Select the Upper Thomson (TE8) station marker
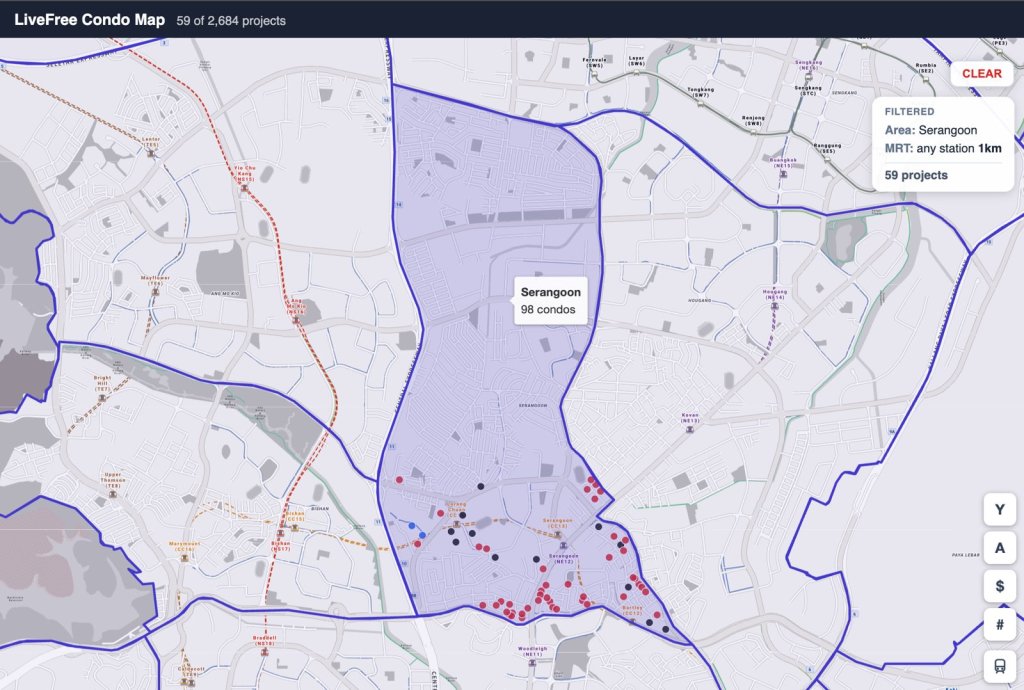 (113, 494)
